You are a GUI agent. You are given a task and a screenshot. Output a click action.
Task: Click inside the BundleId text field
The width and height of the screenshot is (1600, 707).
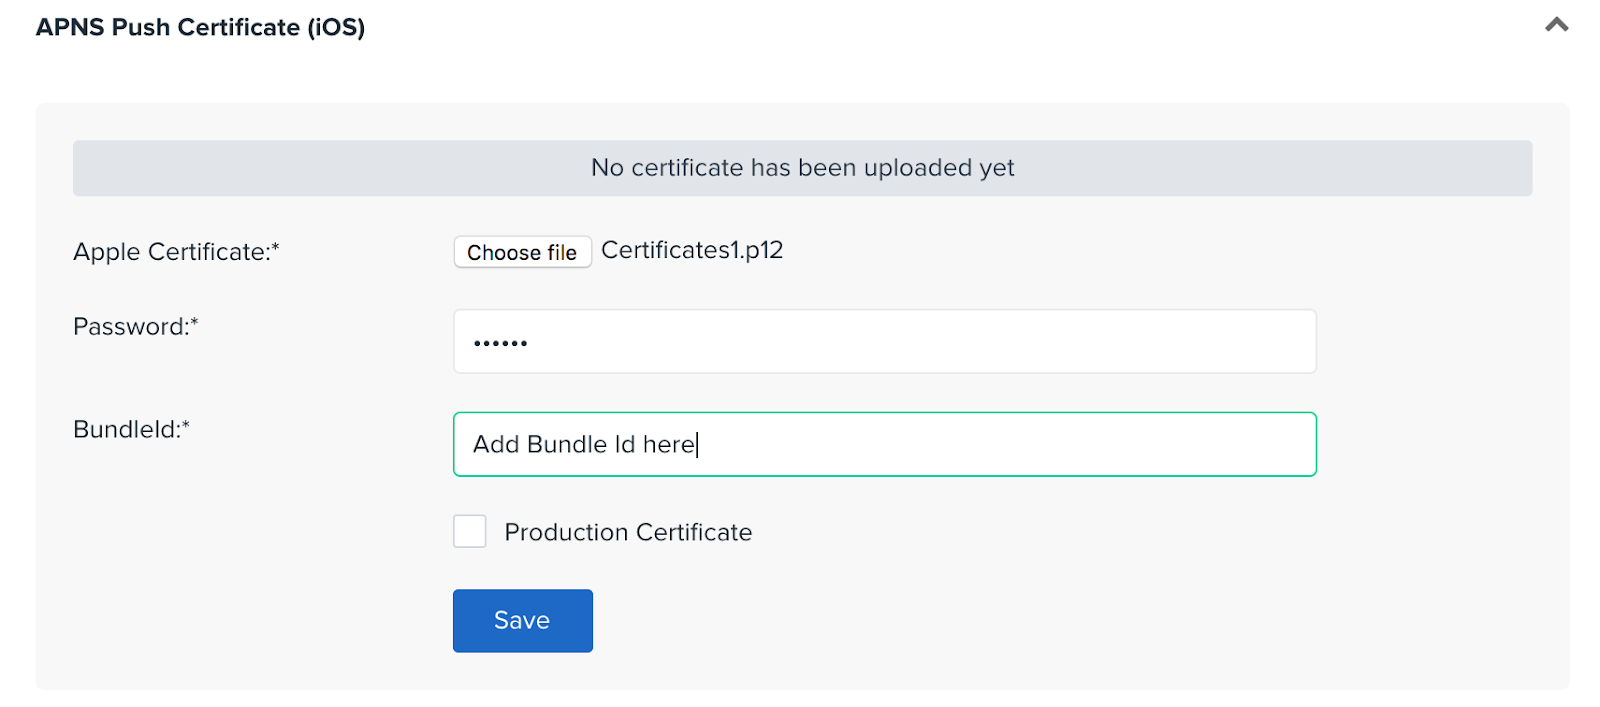pyautogui.click(x=885, y=444)
